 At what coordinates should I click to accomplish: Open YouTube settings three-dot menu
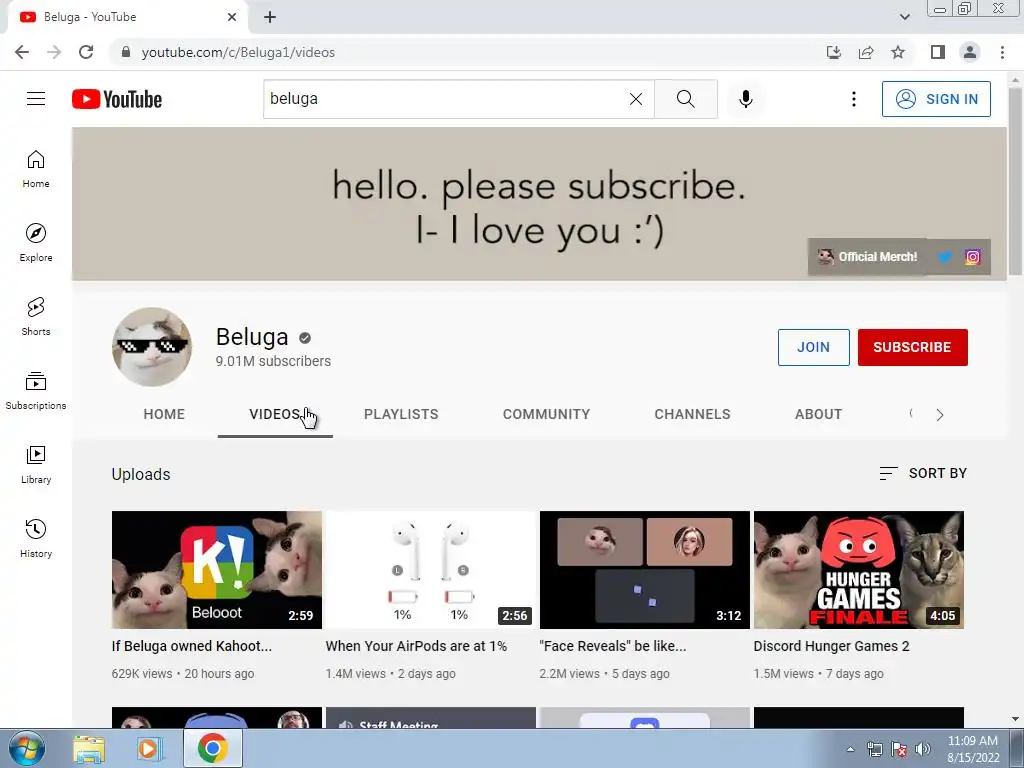point(854,99)
